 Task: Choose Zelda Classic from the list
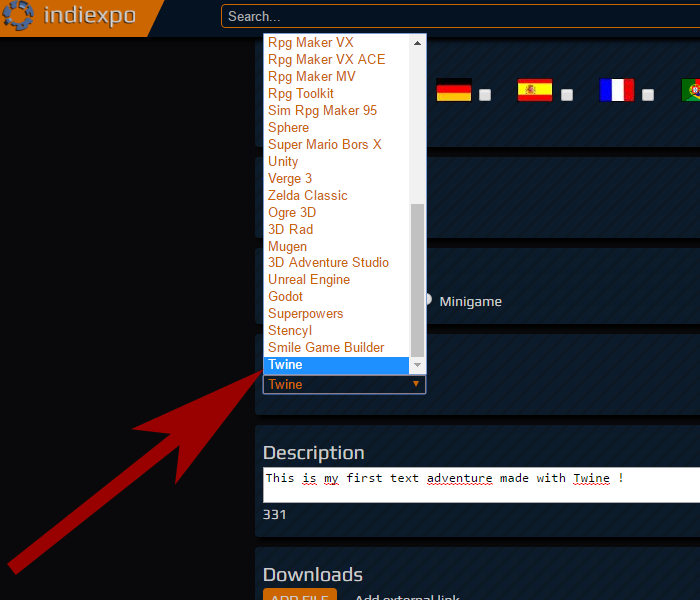coord(336,195)
